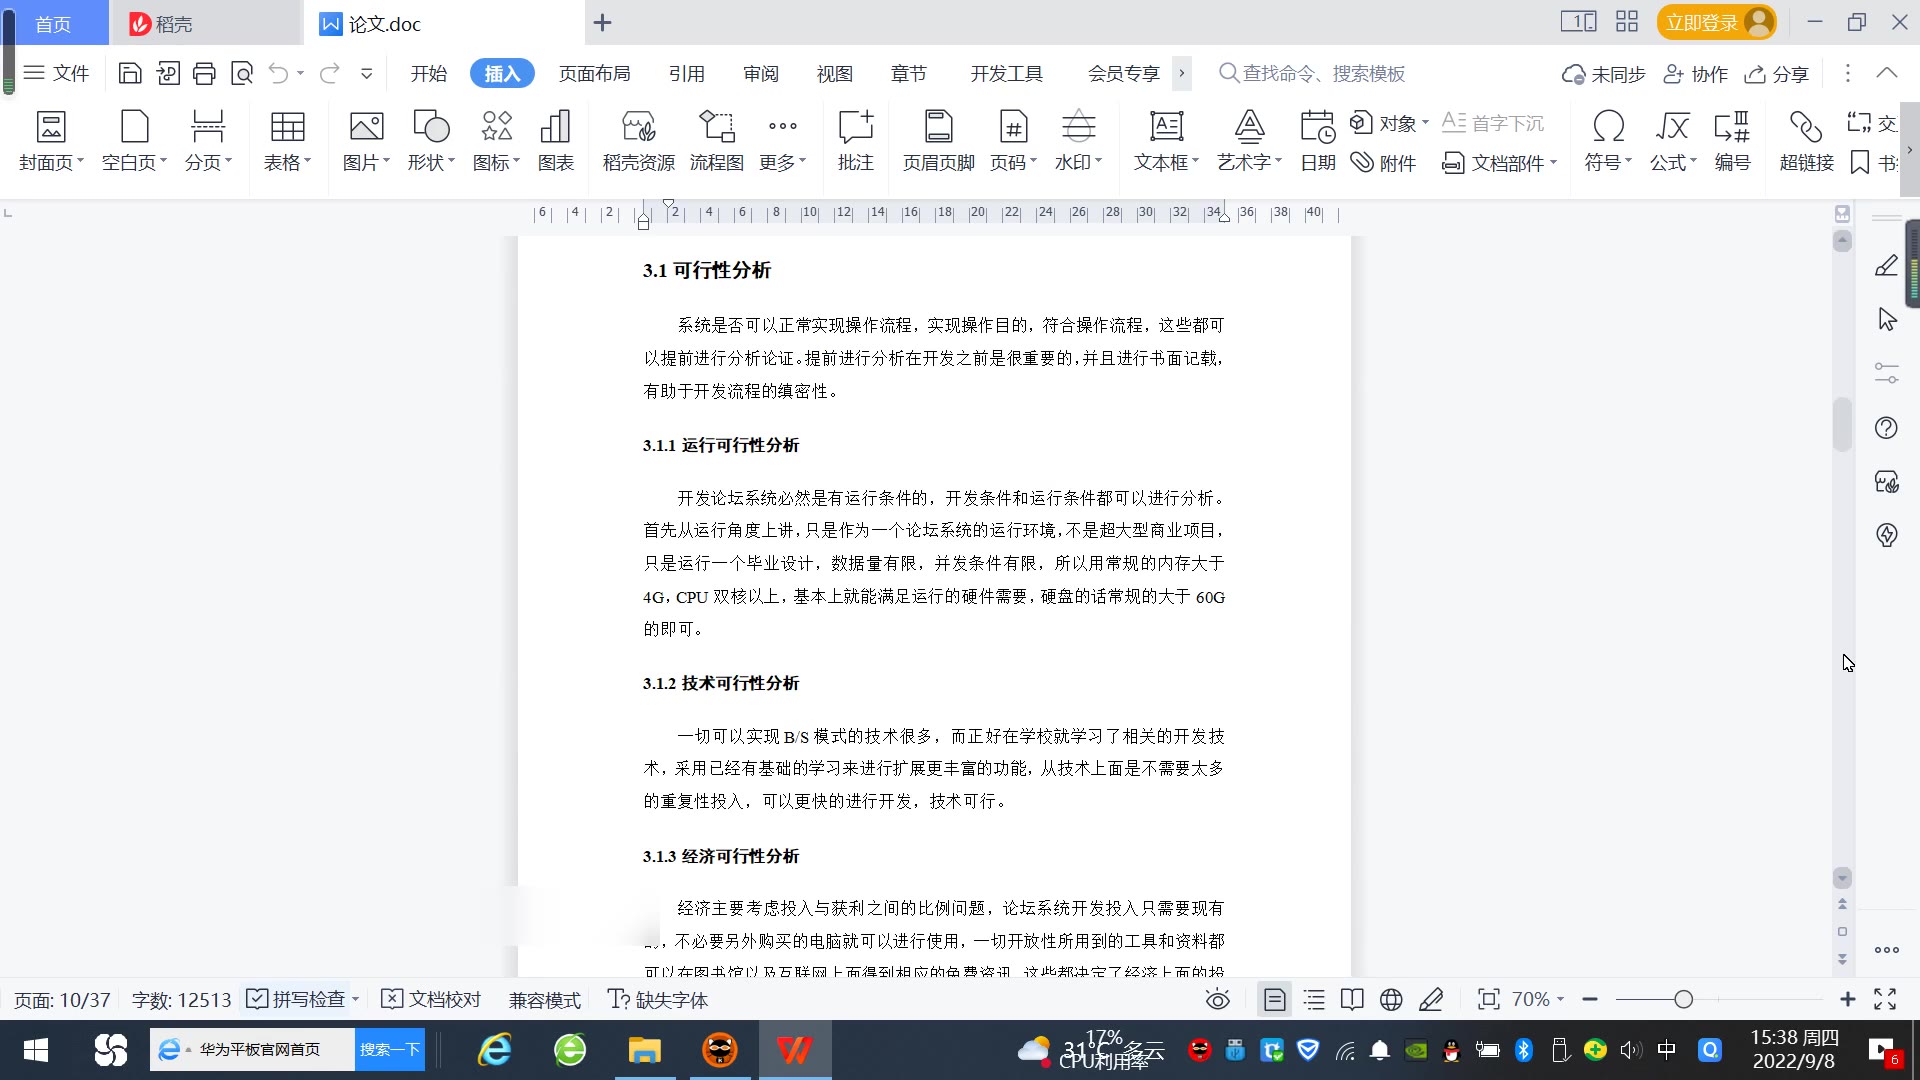1920x1080 pixels.
Task: Open the date (日期) insert tool
Action: [x=1317, y=140]
